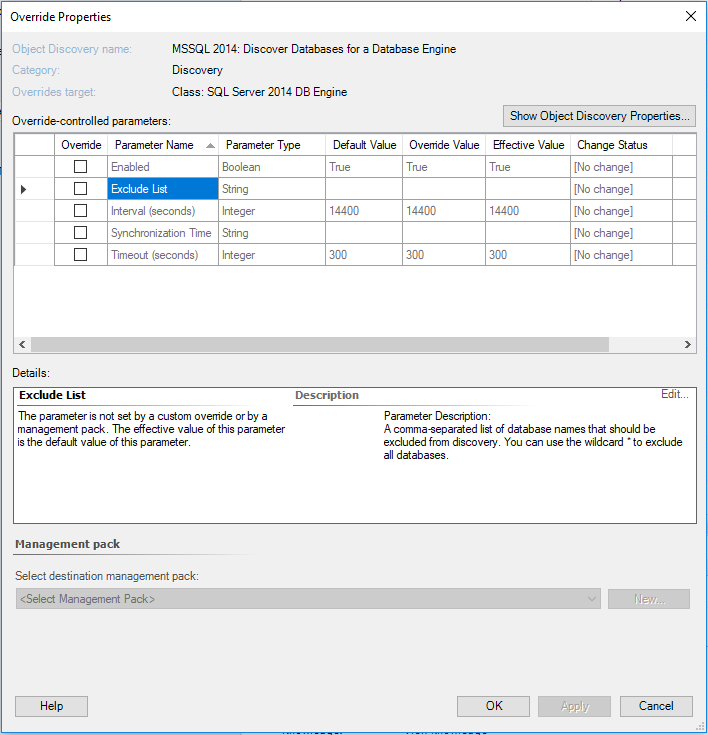
Task: Click Exclude List override value cell
Action: pyautogui.click(x=444, y=188)
